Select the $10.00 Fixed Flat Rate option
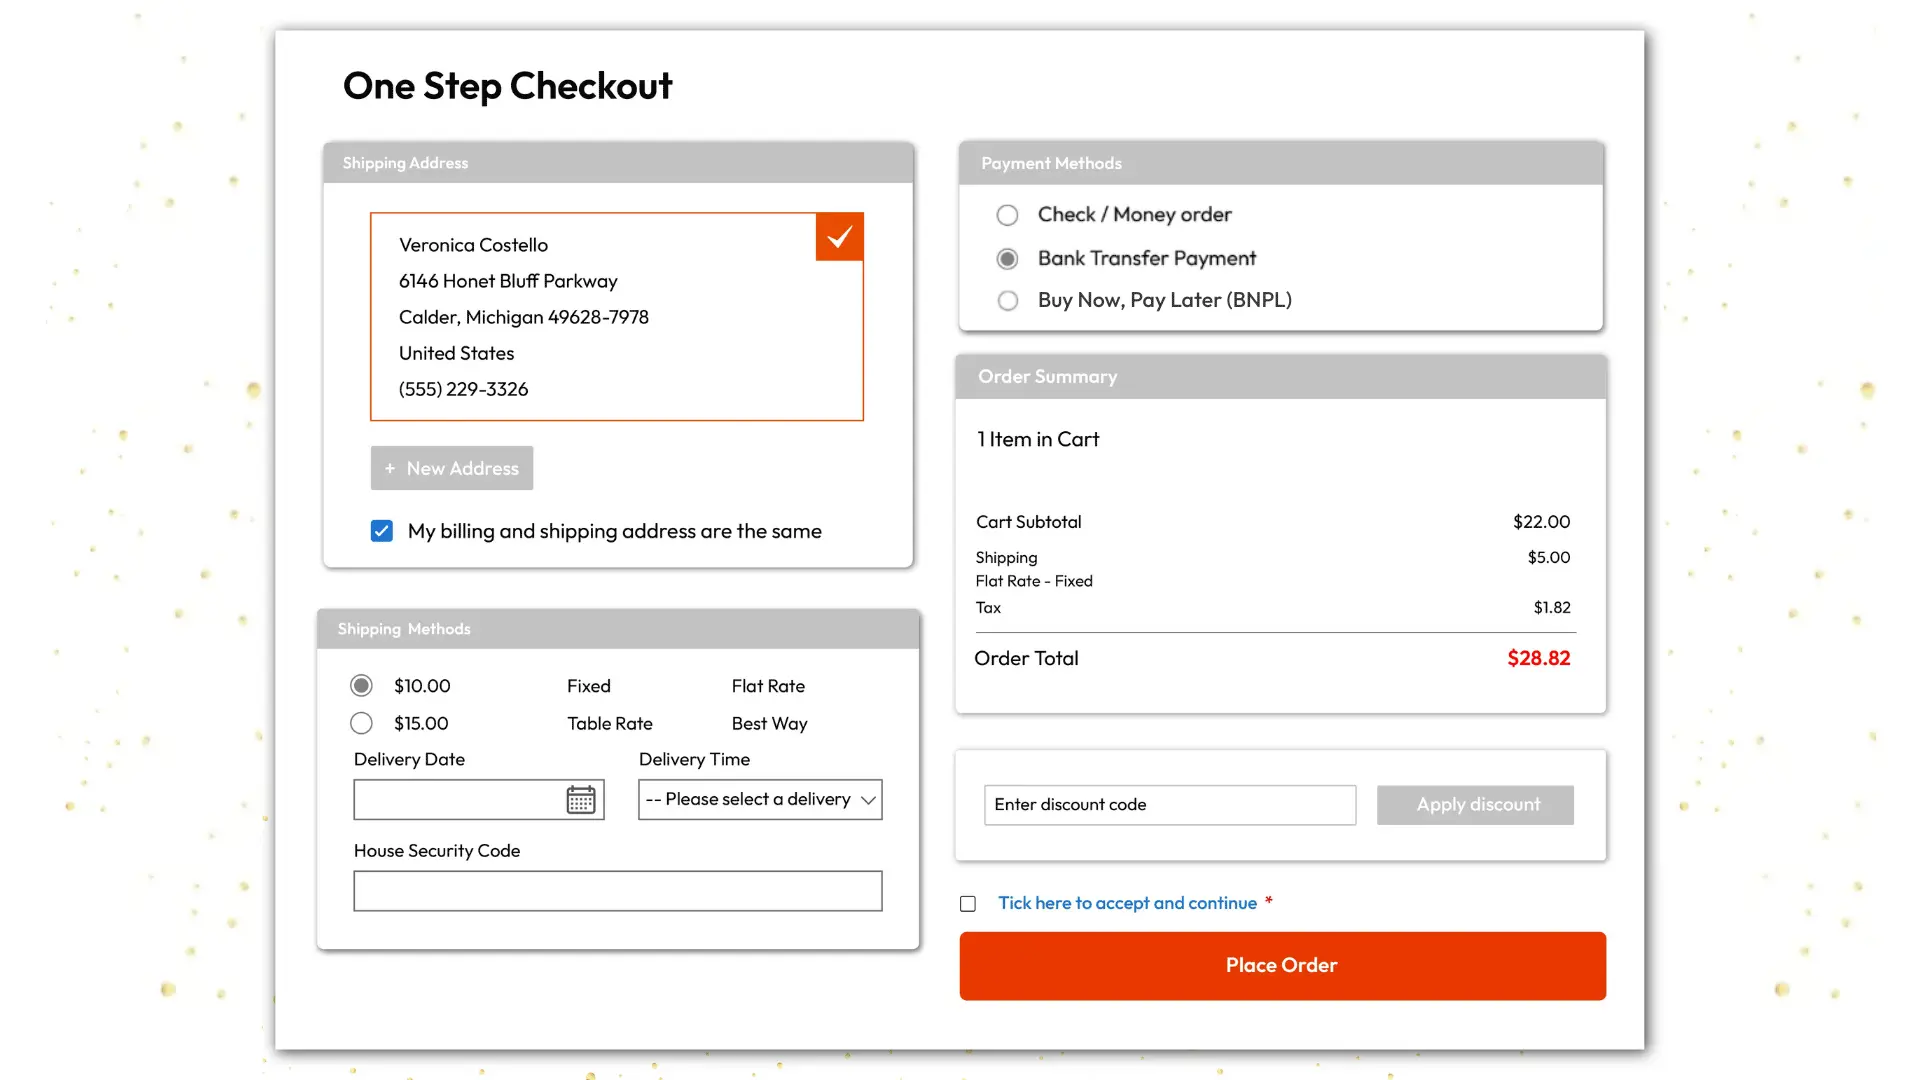Viewport: 1920px width, 1080px height. pos(361,685)
